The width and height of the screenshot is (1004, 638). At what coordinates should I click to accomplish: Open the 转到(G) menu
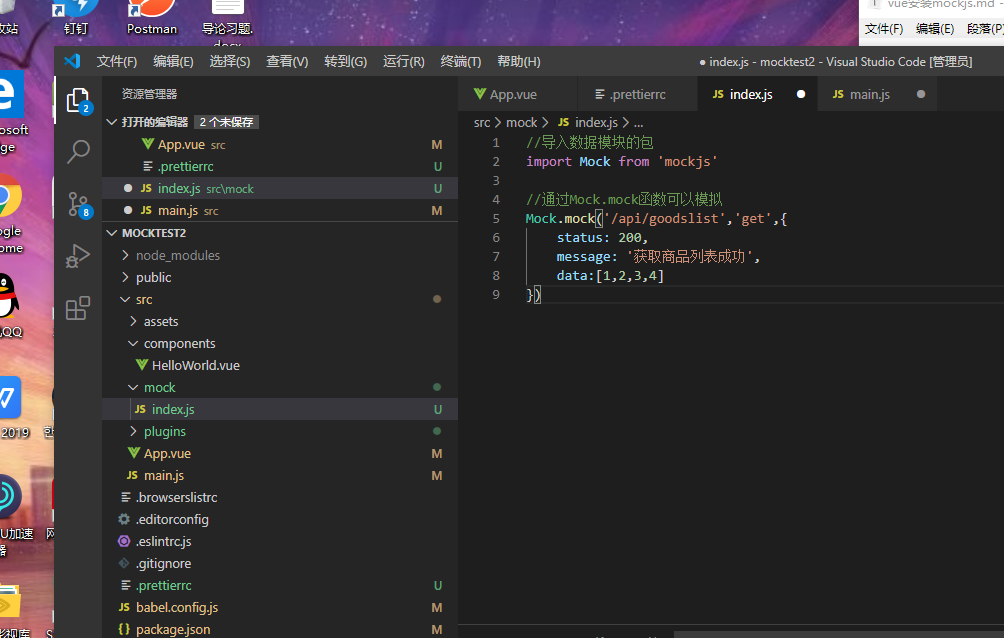(345, 61)
